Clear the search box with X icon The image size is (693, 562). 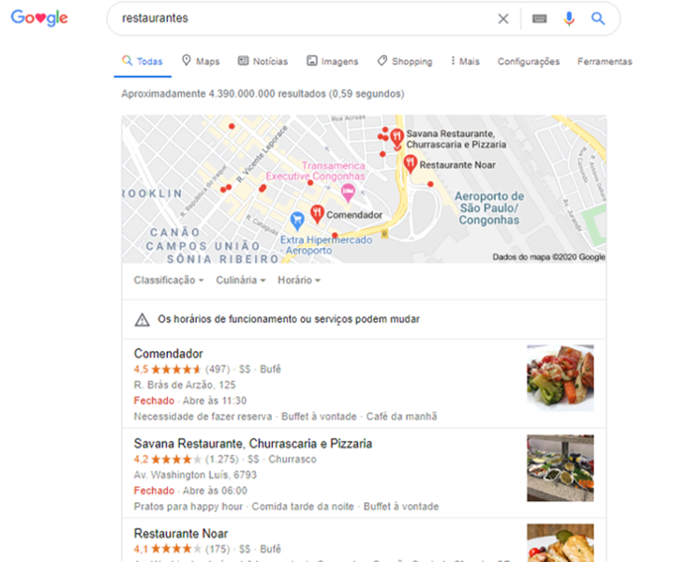(x=503, y=19)
